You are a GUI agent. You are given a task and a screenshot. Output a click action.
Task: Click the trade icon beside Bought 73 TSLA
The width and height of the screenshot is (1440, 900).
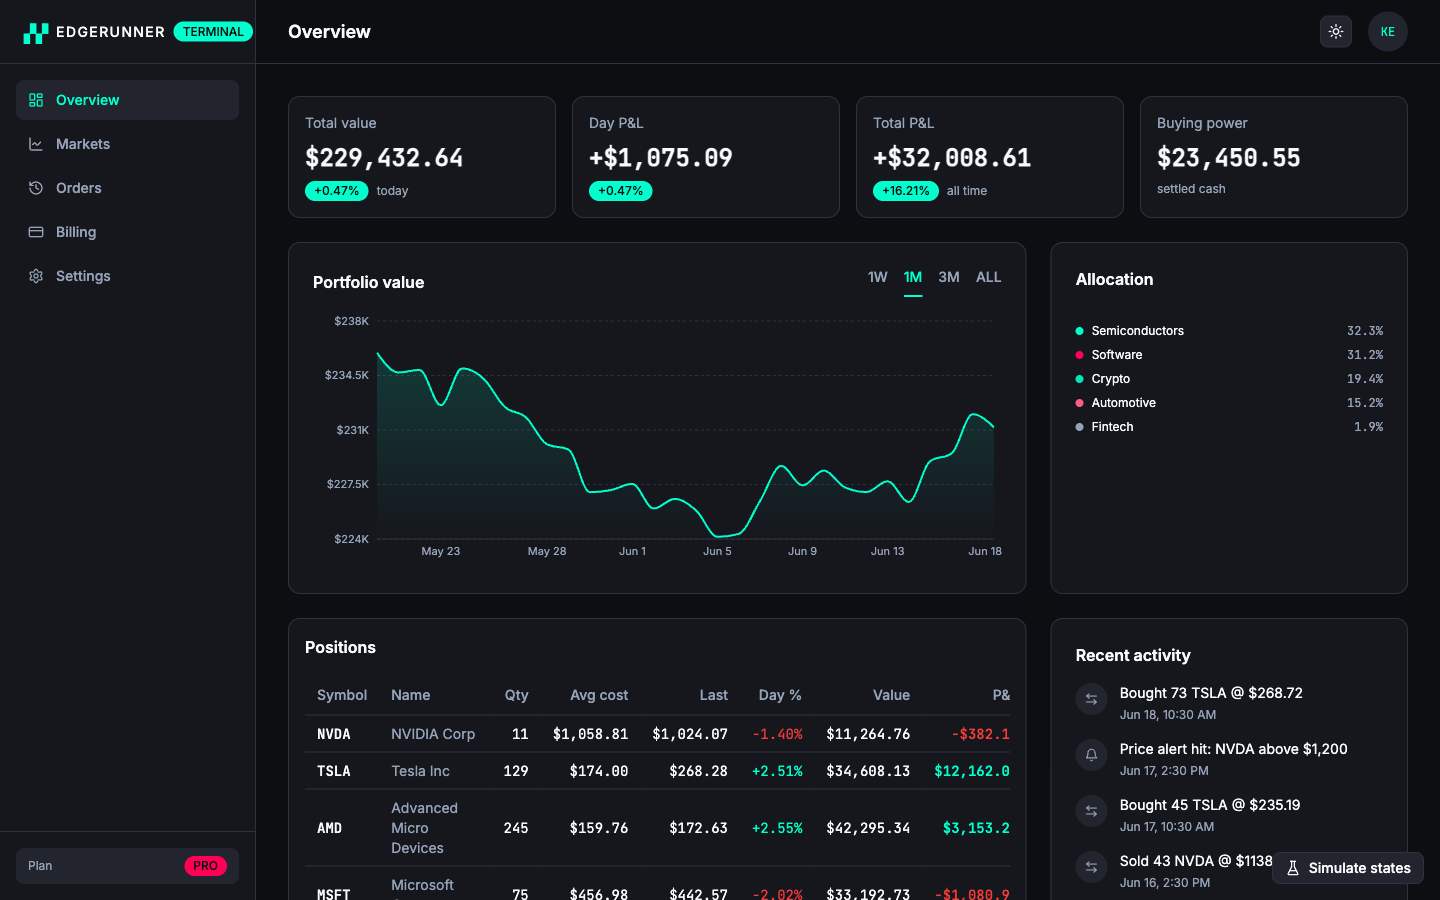pos(1092,699)
